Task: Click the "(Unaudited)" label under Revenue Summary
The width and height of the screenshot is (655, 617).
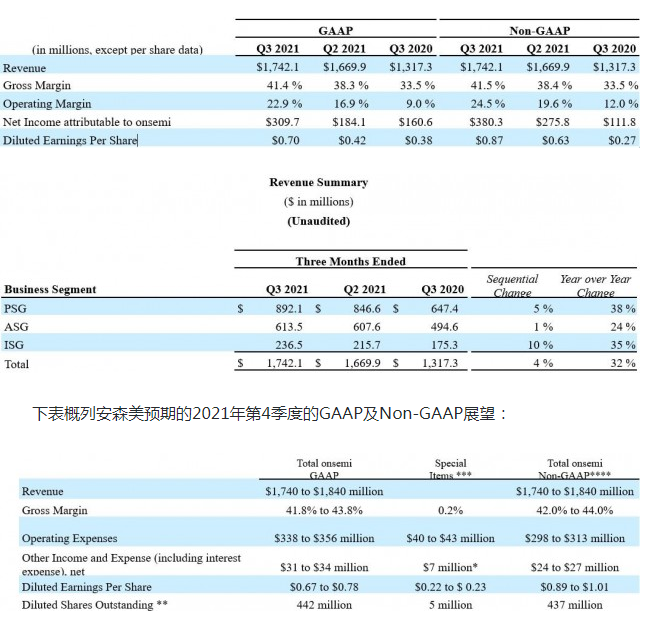Action: click(x=318, y=221)
